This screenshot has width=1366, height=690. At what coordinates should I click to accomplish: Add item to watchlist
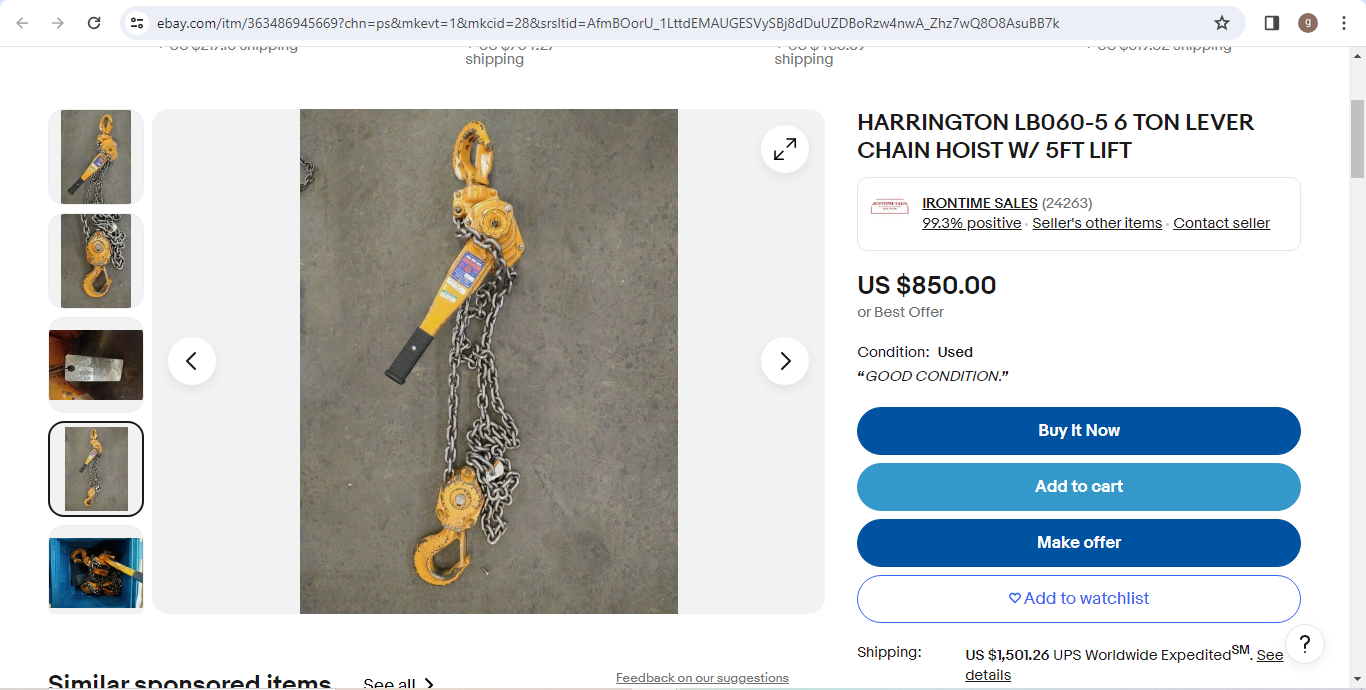tap(1079, 599)
